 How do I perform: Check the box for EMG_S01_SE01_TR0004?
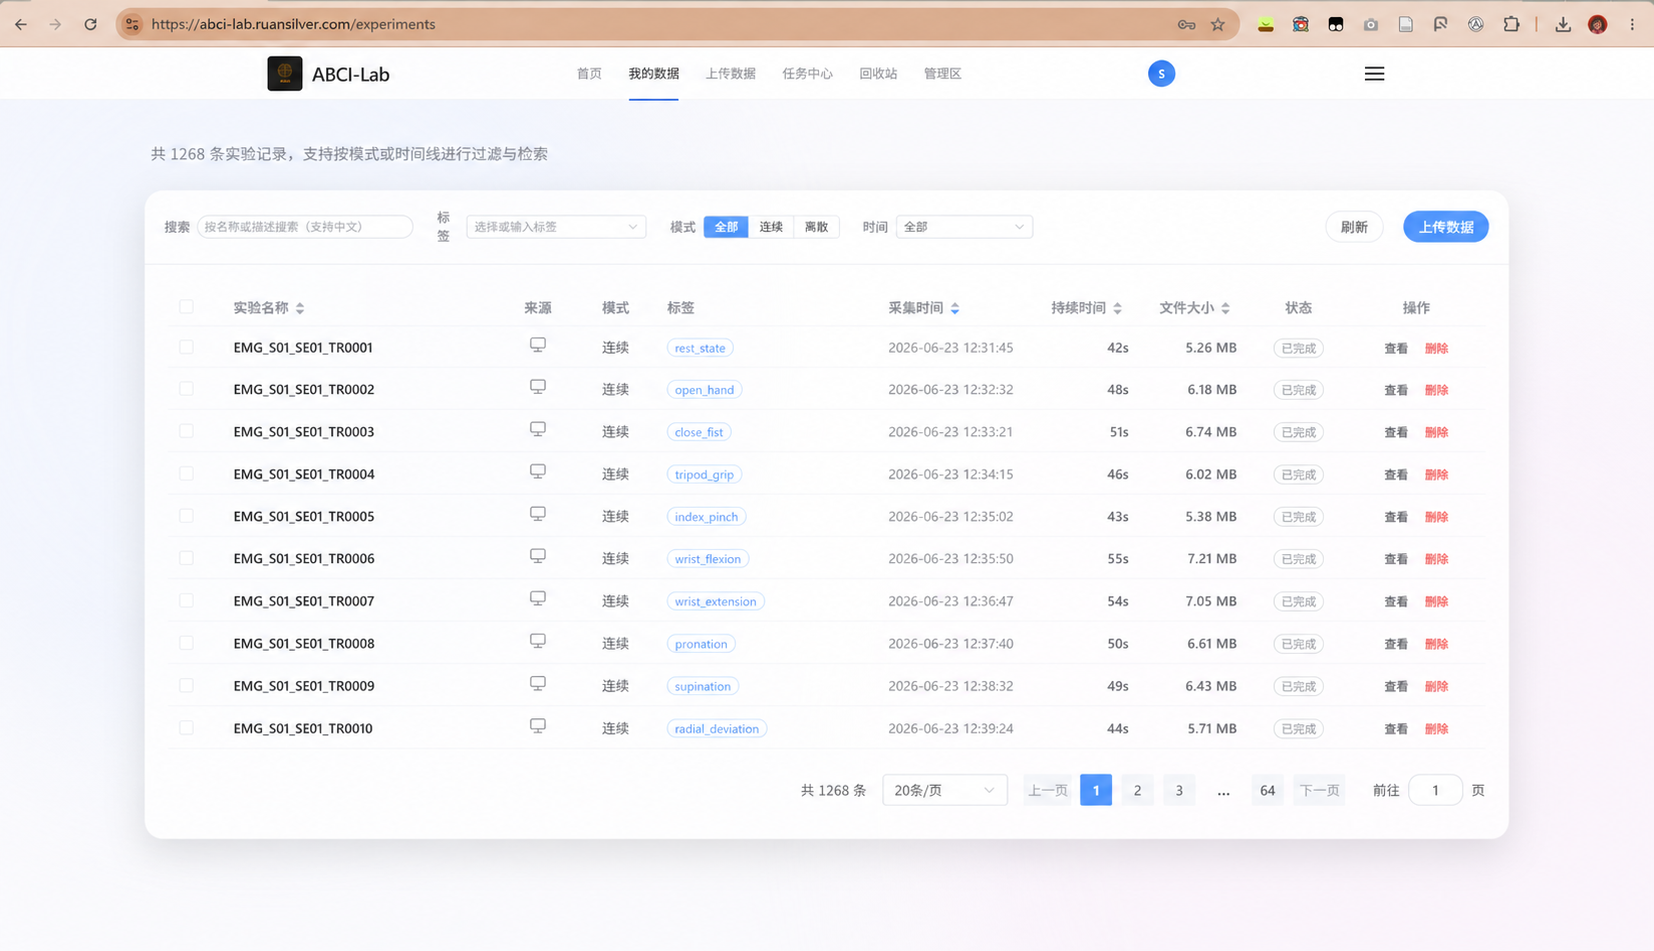(186, 474)
